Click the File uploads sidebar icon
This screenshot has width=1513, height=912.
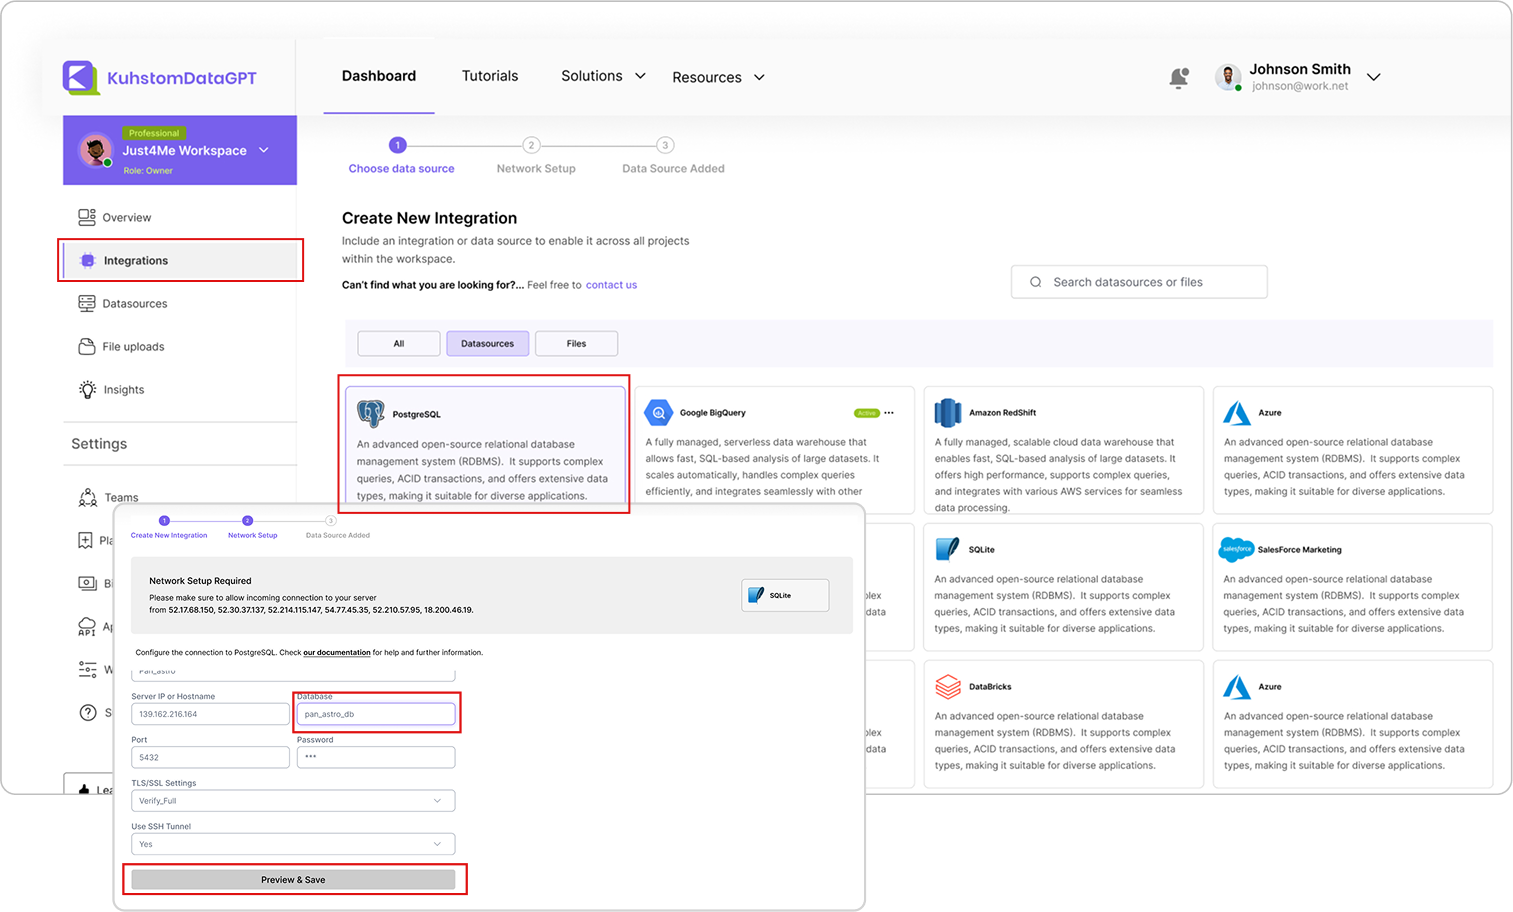(x=87, y=346)
